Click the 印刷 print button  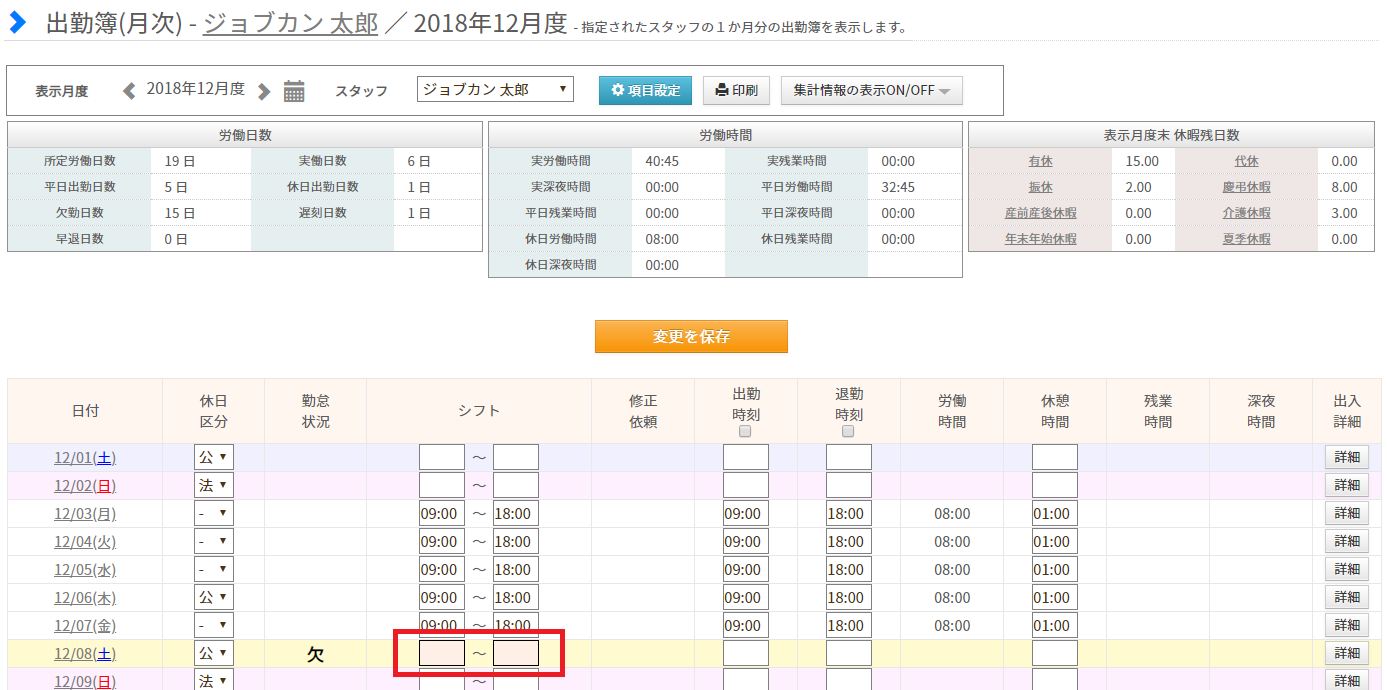736,90
